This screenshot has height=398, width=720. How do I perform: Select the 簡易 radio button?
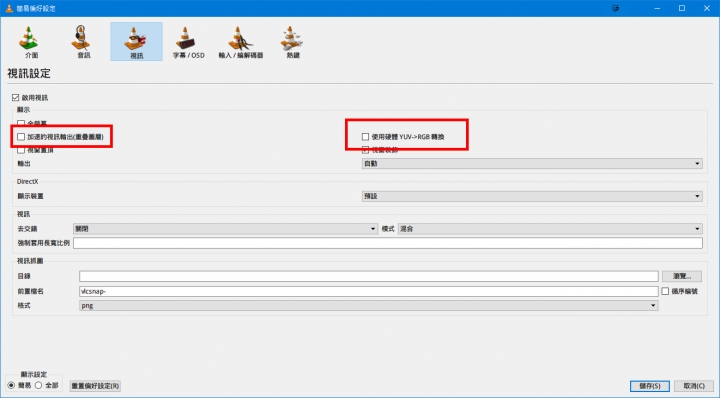(x=11, y=385)
